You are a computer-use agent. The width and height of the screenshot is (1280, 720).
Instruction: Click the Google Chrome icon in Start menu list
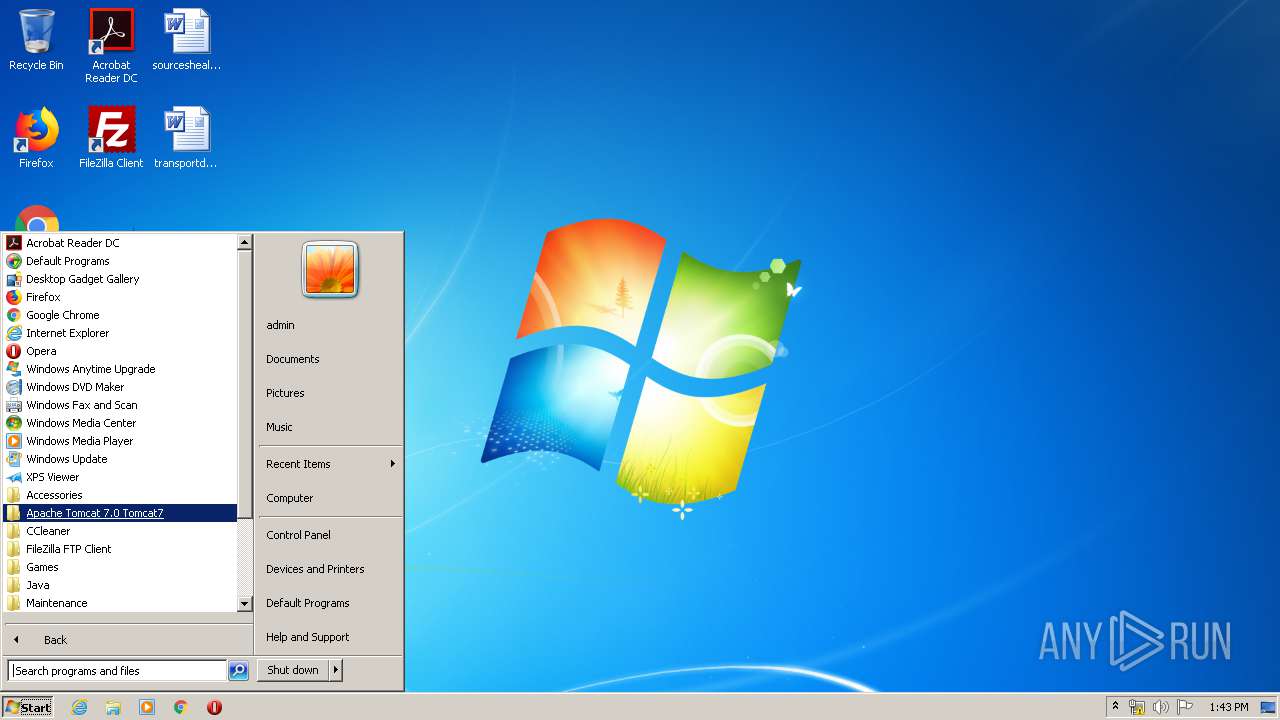tap(14, 315)
